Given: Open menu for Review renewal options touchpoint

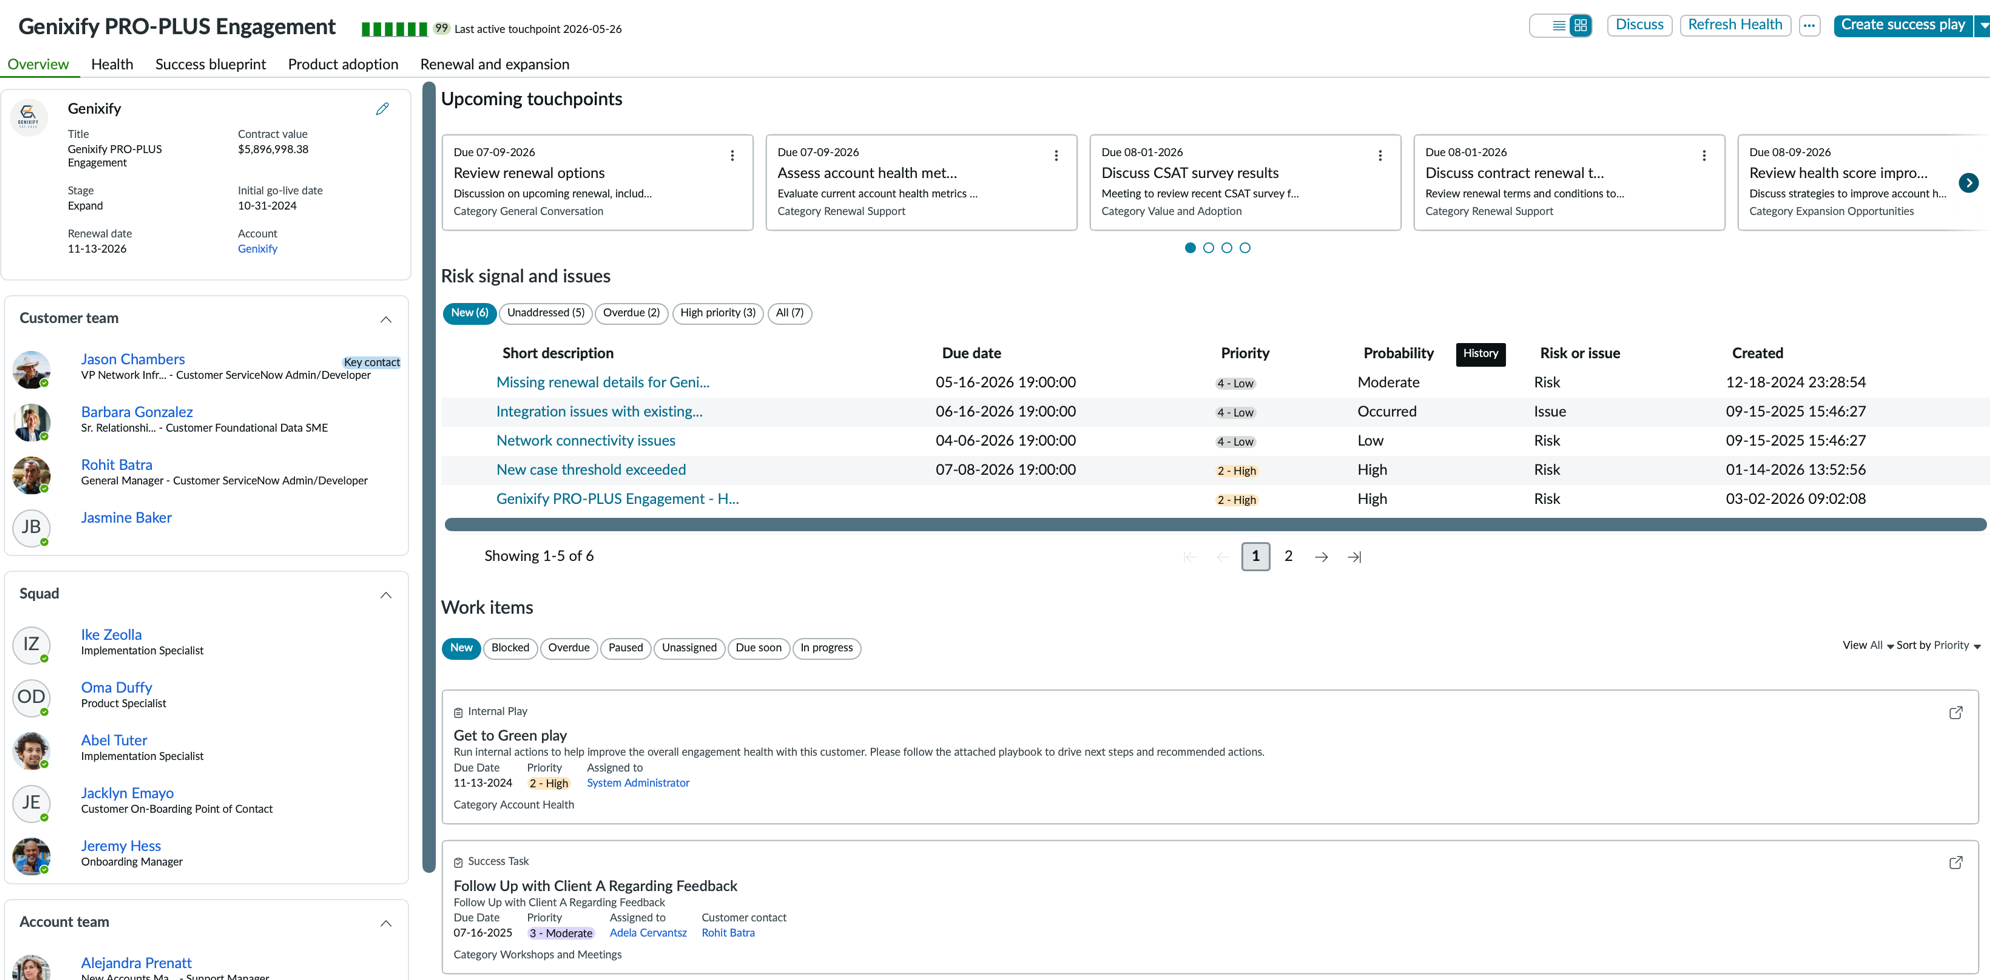Looking at the screenshot, I should (732, 156).
